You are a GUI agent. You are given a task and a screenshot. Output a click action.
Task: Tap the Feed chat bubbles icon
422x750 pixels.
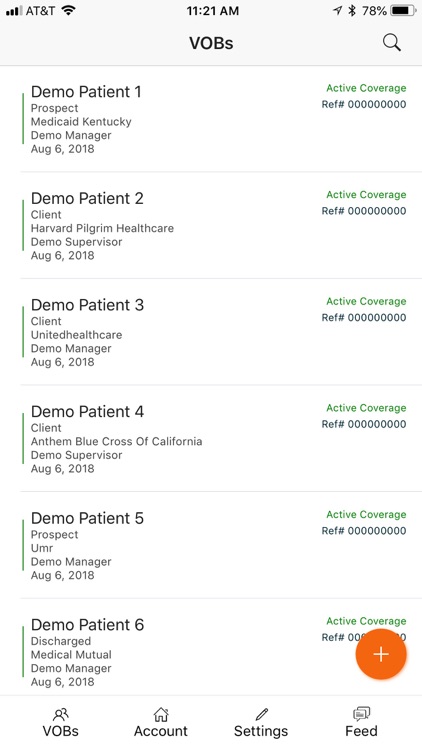pos(362,714)
